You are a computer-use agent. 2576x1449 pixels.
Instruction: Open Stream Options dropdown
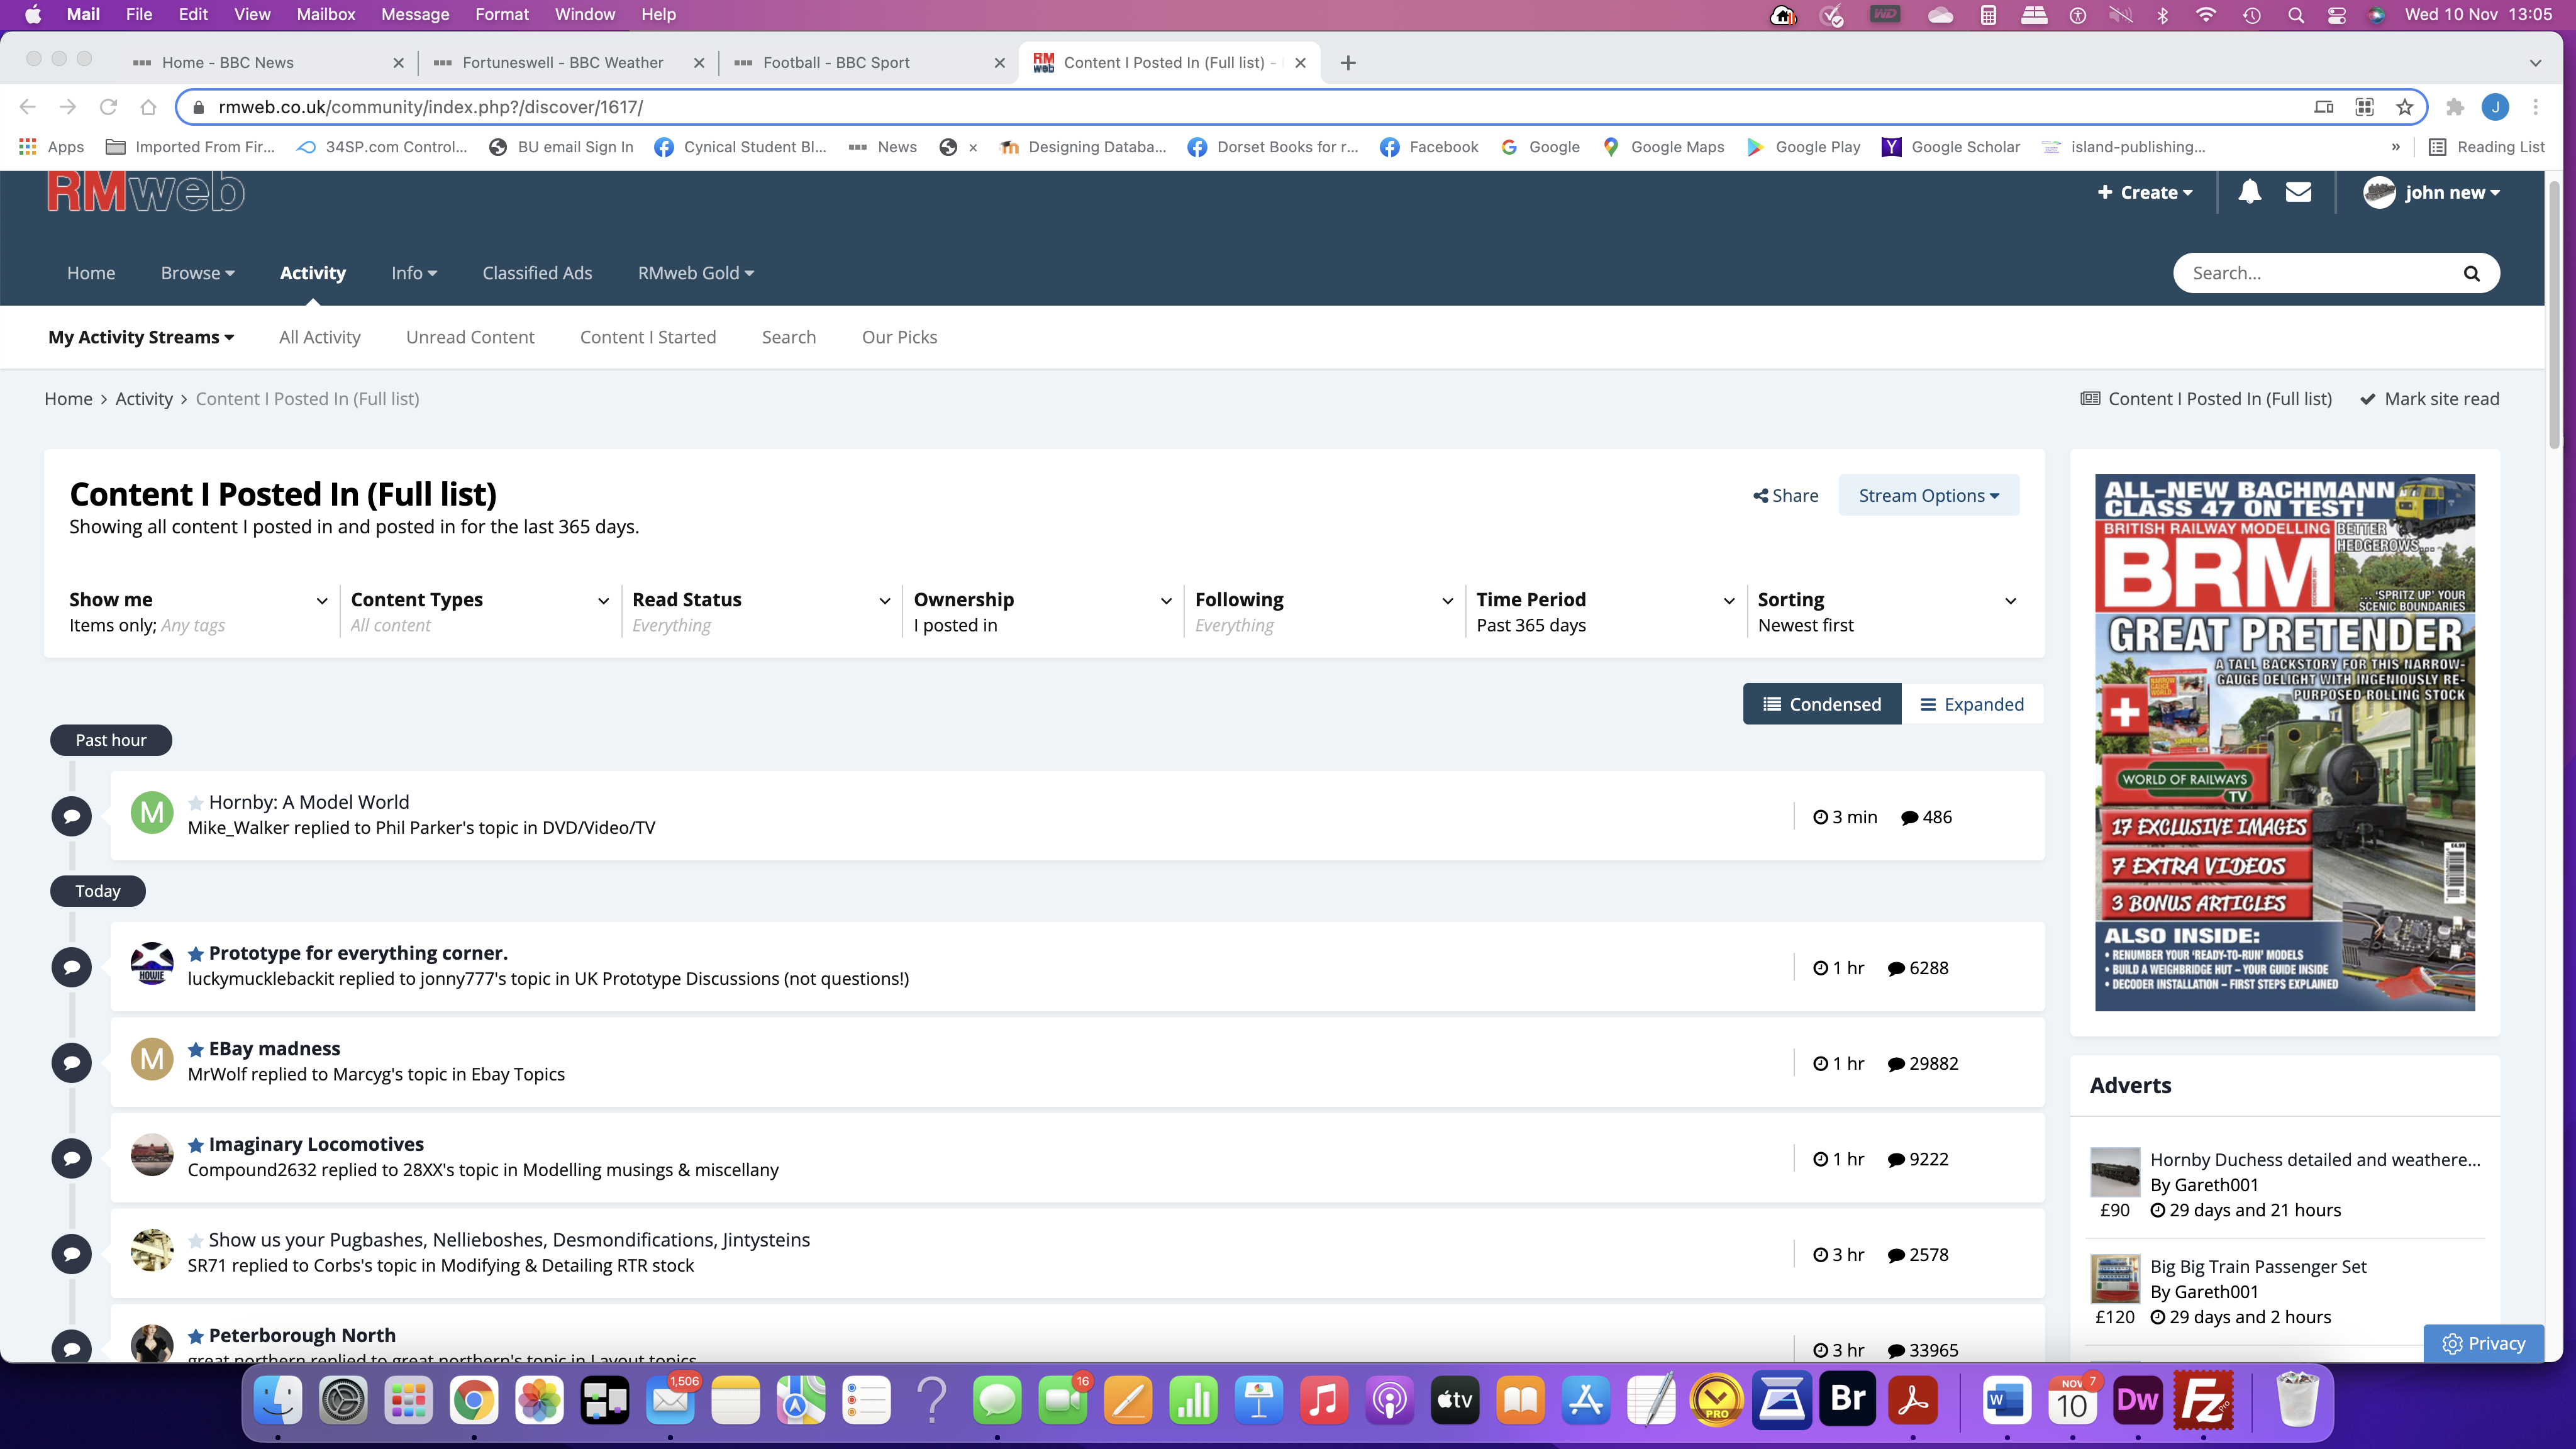click(x=1928, y=495)
